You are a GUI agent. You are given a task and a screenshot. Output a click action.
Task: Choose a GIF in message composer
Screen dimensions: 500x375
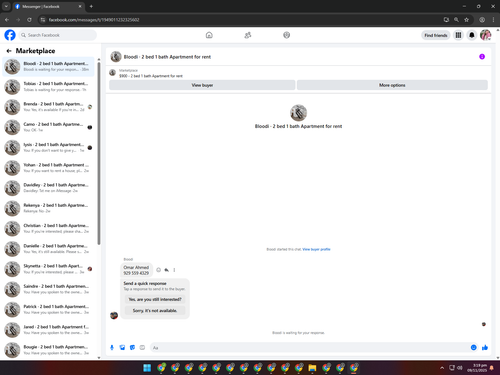coord(142,347)
